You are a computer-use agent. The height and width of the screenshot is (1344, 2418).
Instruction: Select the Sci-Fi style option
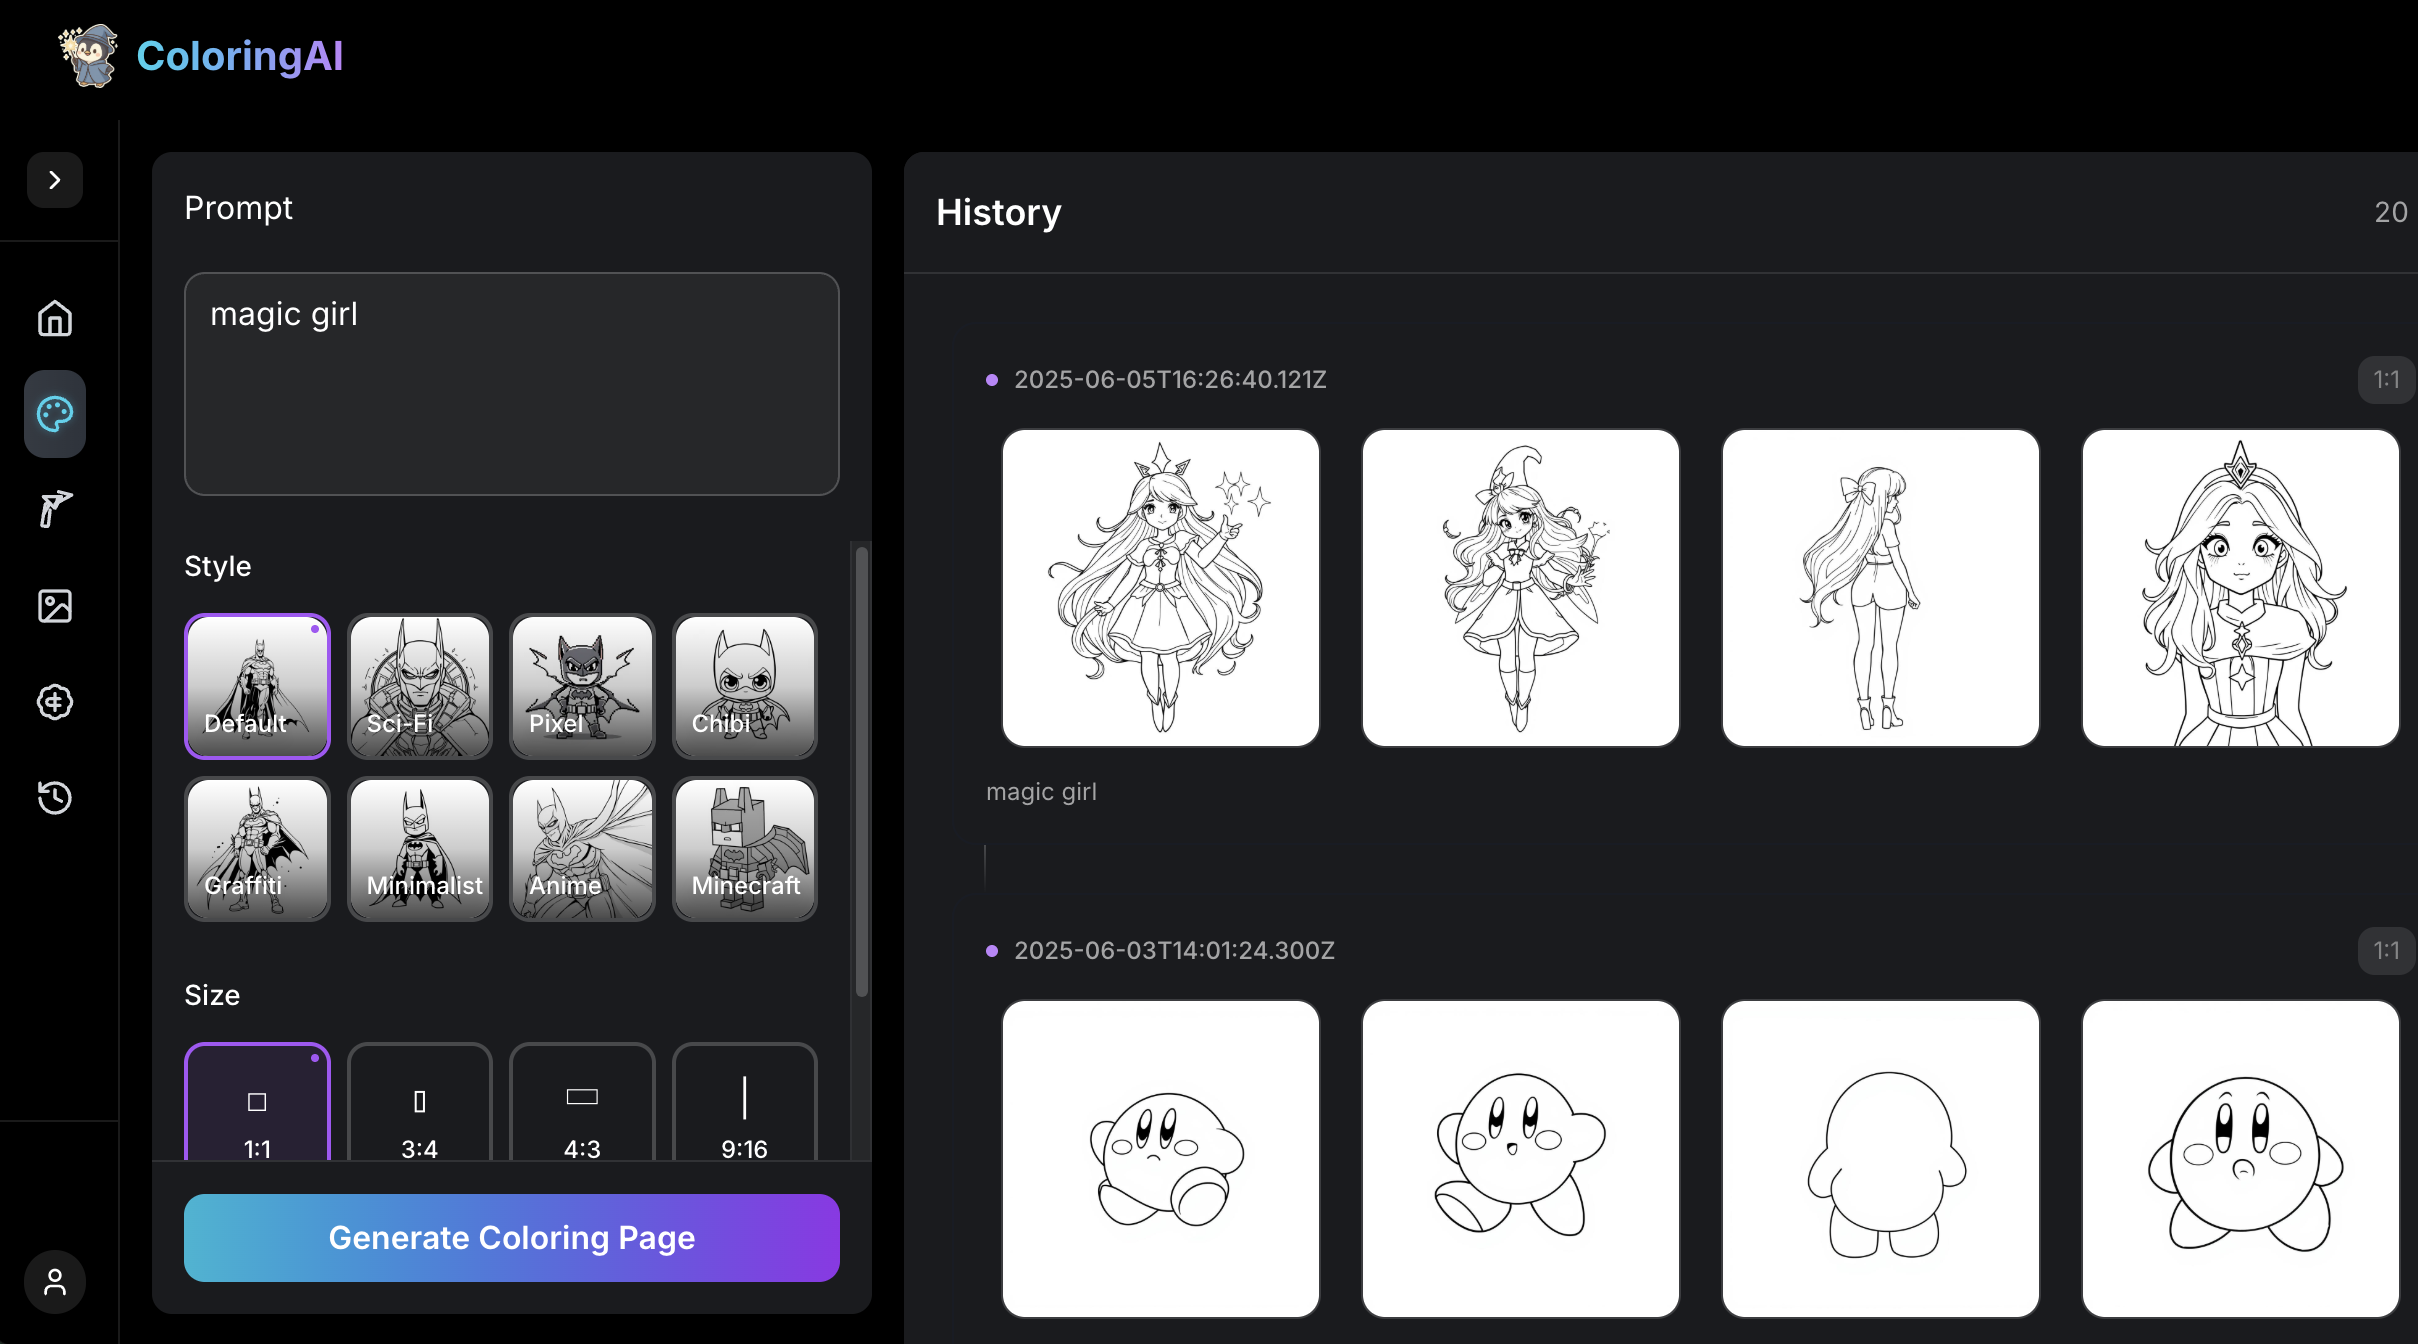[x=420, y=687]
